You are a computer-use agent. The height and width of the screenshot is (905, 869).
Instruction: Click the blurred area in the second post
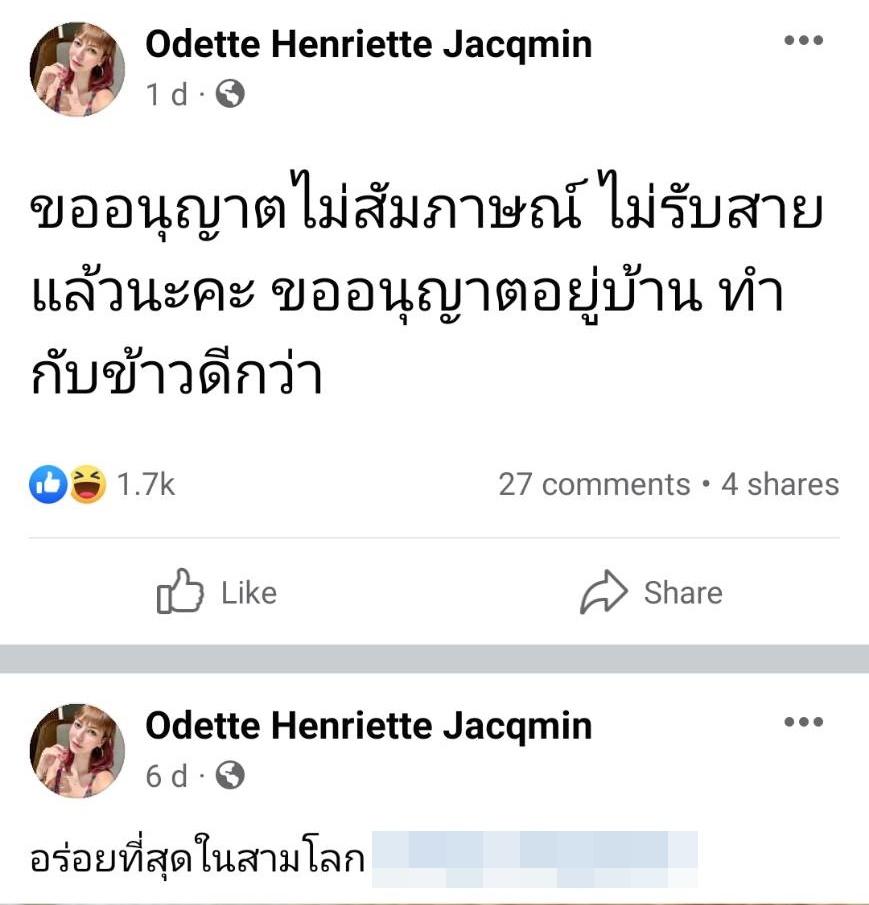tap(534, 858)
